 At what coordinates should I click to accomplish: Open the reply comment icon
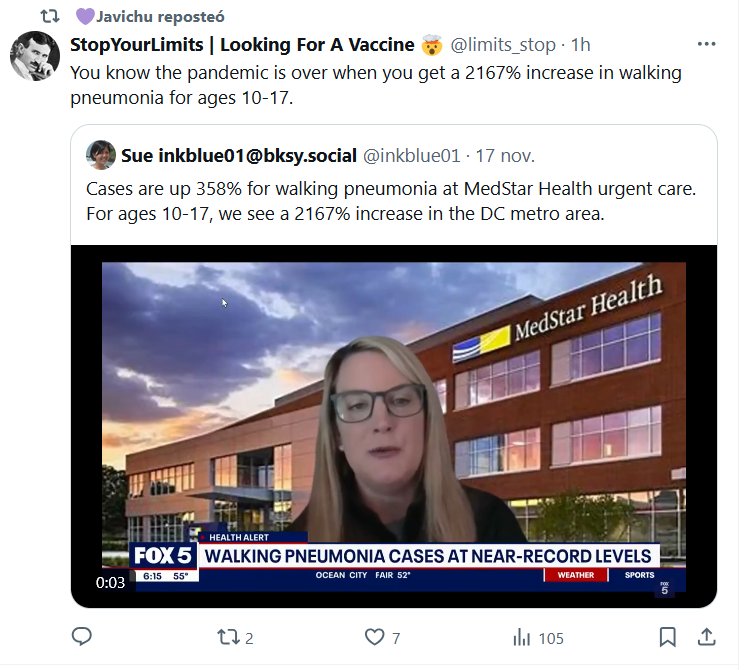[x=82, y=636]
